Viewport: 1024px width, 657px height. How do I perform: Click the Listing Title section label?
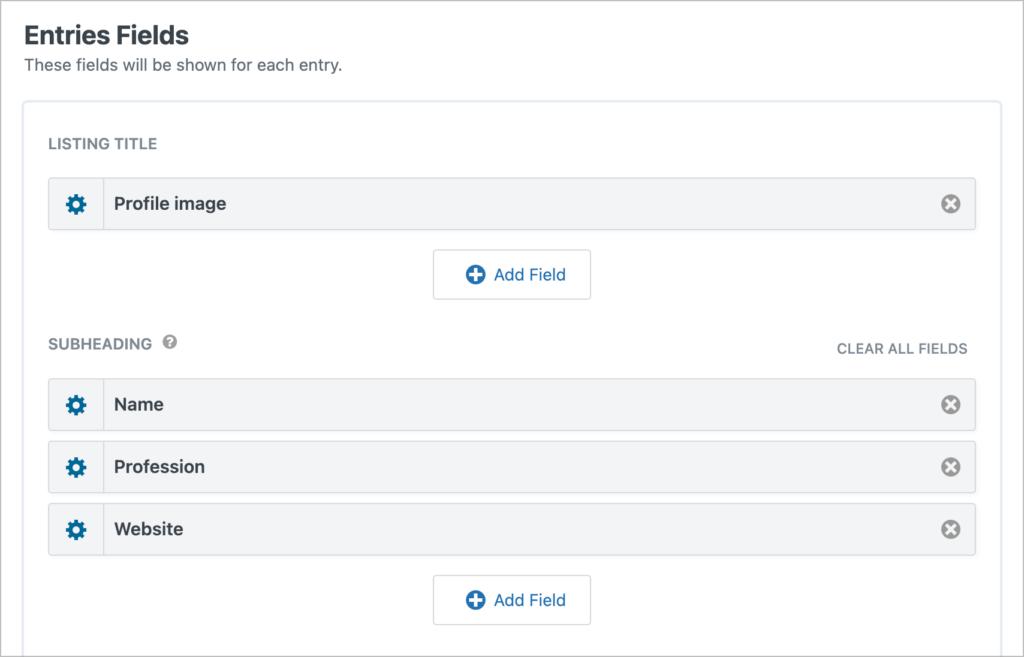coord(102,143)
